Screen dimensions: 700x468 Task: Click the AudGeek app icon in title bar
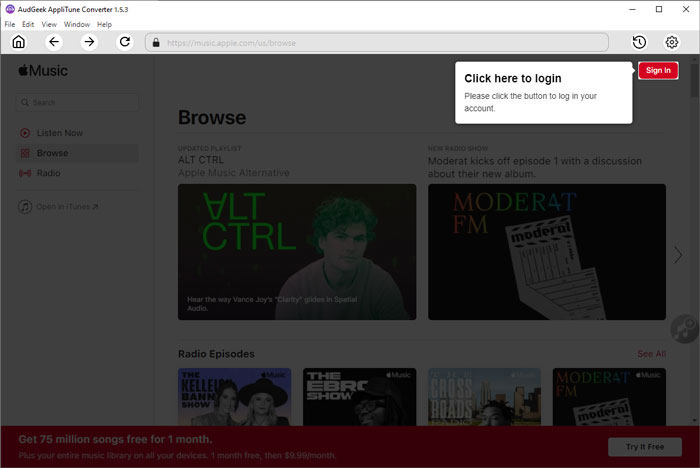pyautogui.click(x=10, y=9)
